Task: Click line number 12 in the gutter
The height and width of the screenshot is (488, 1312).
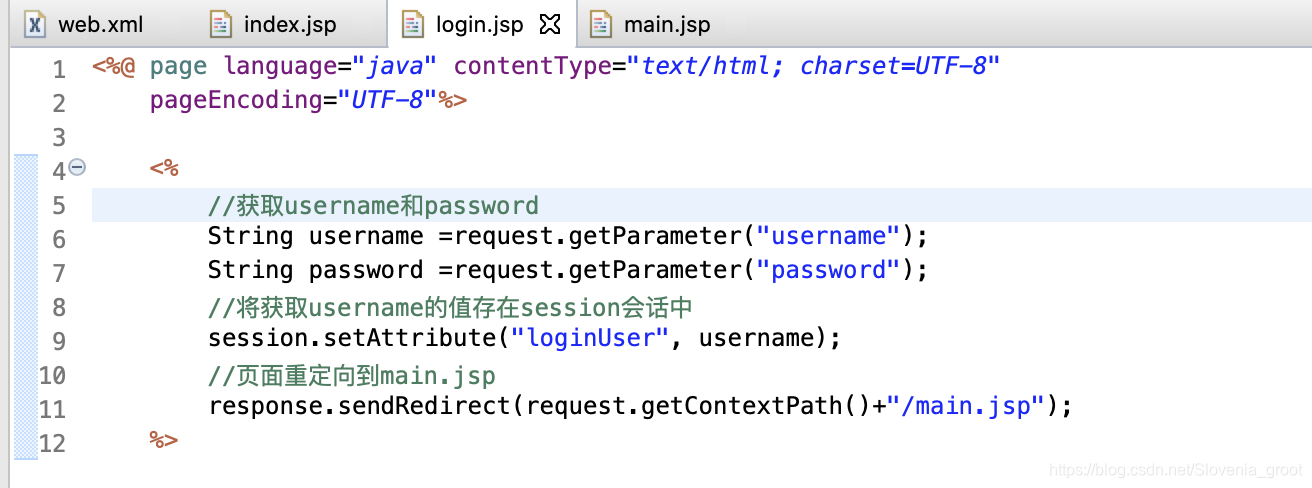Action: pos(52,443)
